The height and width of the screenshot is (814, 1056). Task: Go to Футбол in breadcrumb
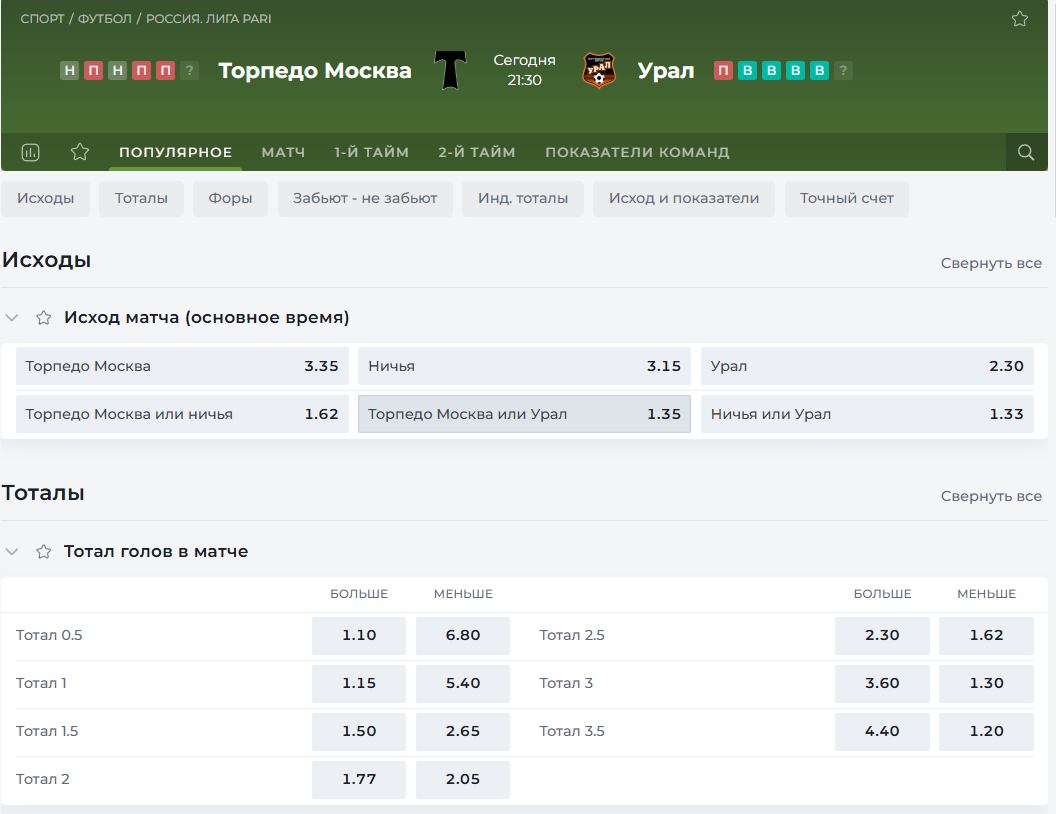[x=104, y=19]
